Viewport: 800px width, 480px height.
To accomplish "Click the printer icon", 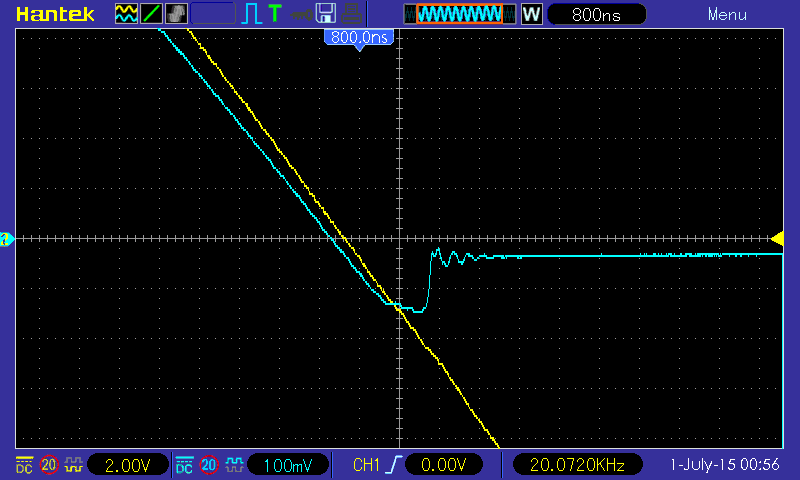I will tap(351, 14).
